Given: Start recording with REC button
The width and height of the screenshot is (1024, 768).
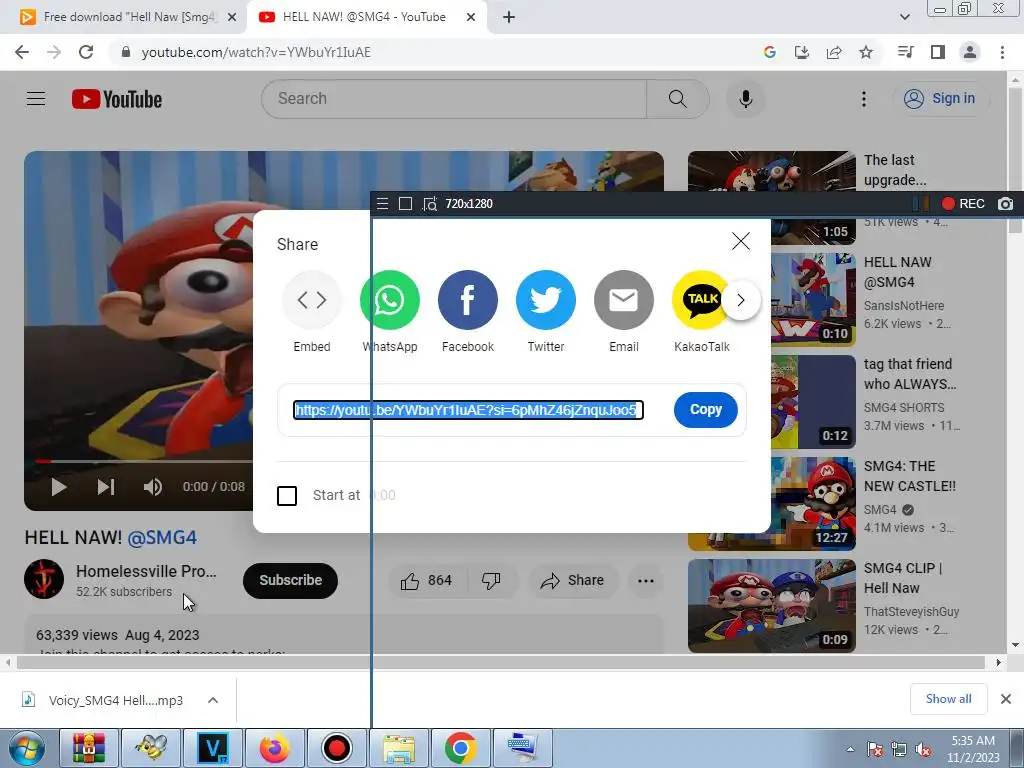Looking at the screenshot, I should point(963,204).
